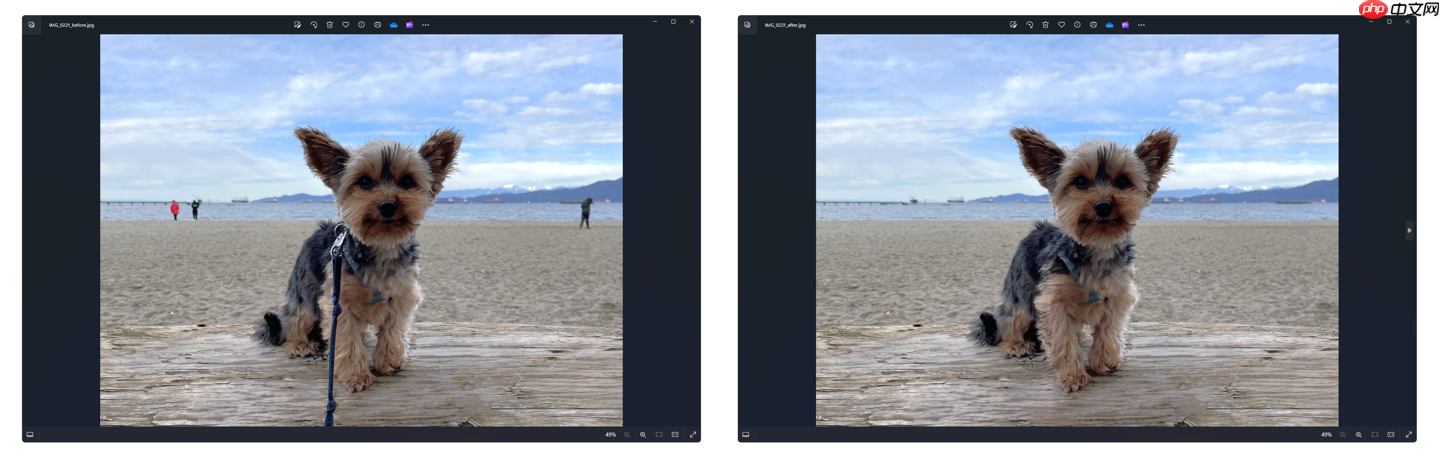The image size is (1440, 466).
Task: Show file info for IMG_0221_before.jpg
Action: pos(361,25)
